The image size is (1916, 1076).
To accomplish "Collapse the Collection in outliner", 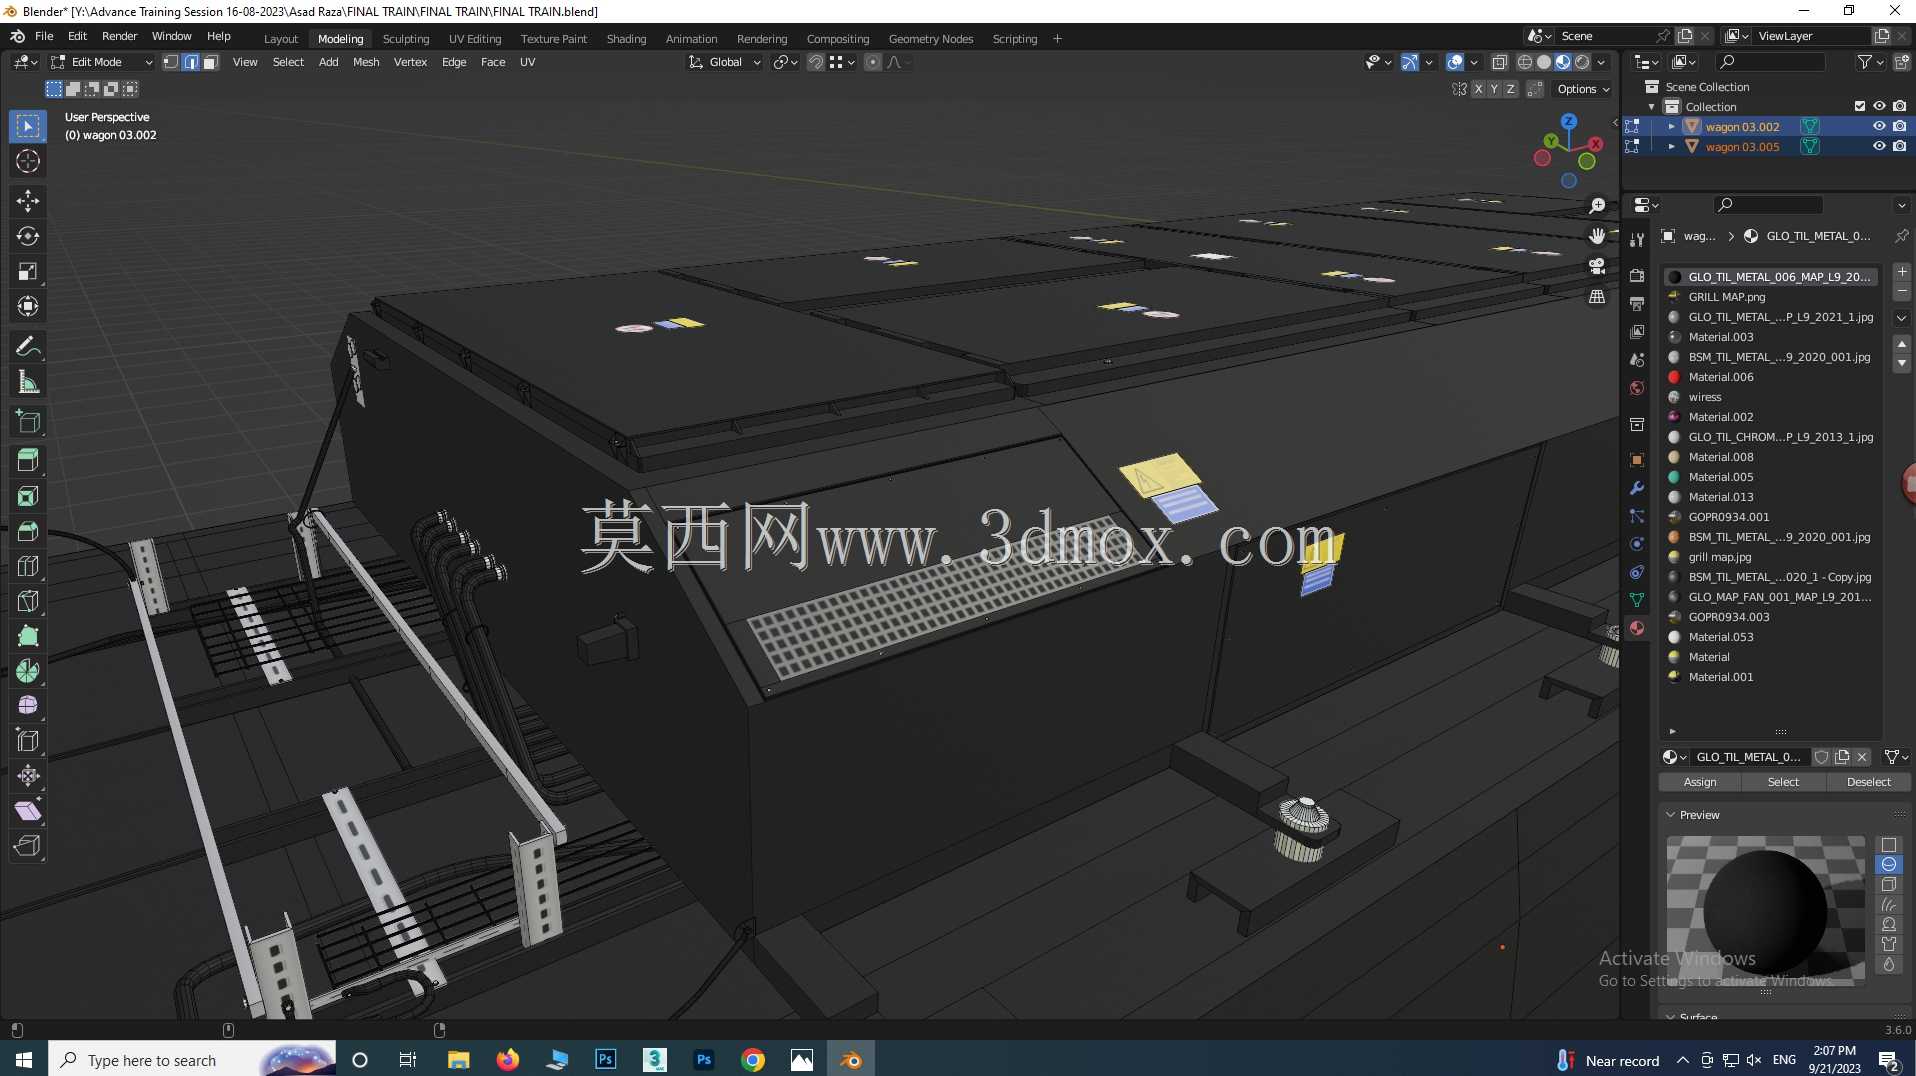I will (1651, 107).
